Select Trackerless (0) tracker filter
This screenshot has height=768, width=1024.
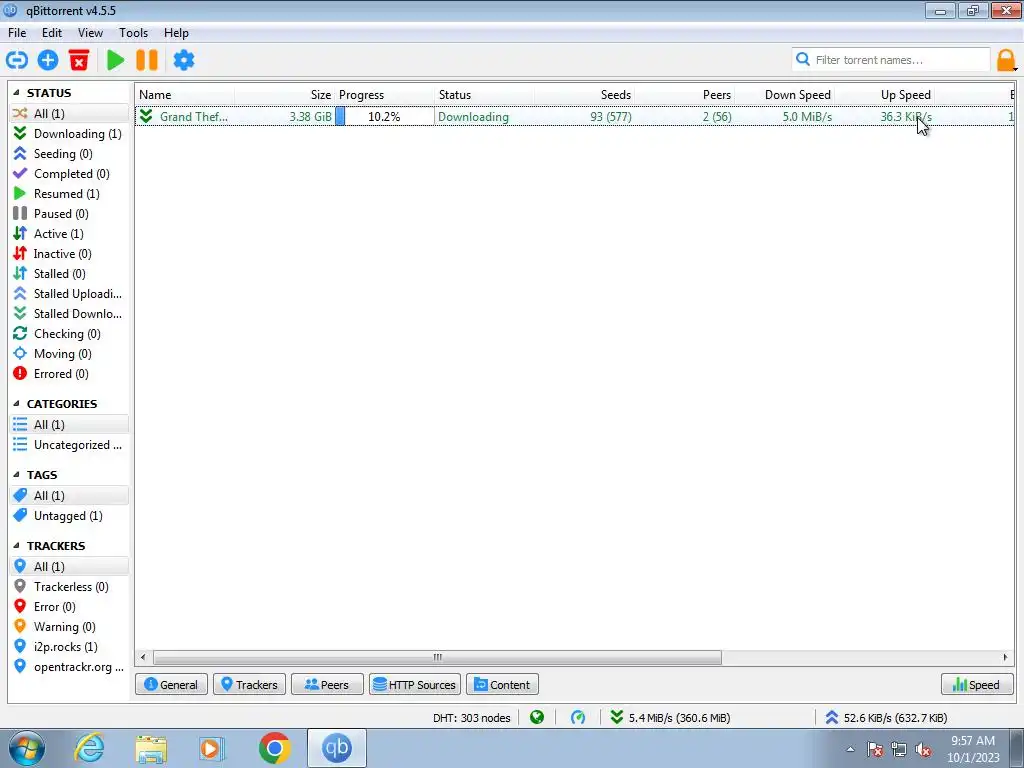point(68,586)
